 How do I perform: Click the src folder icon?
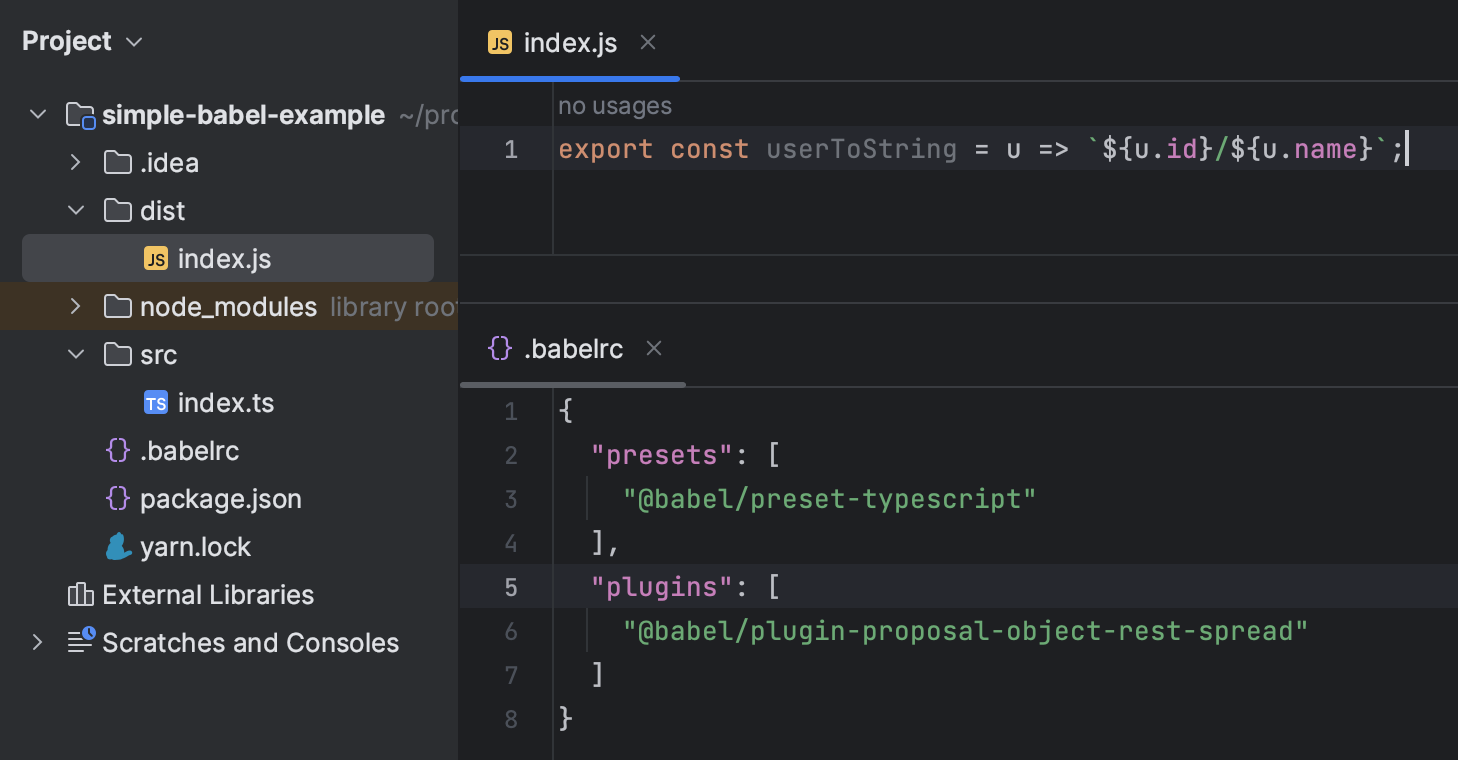coord(118,354)
